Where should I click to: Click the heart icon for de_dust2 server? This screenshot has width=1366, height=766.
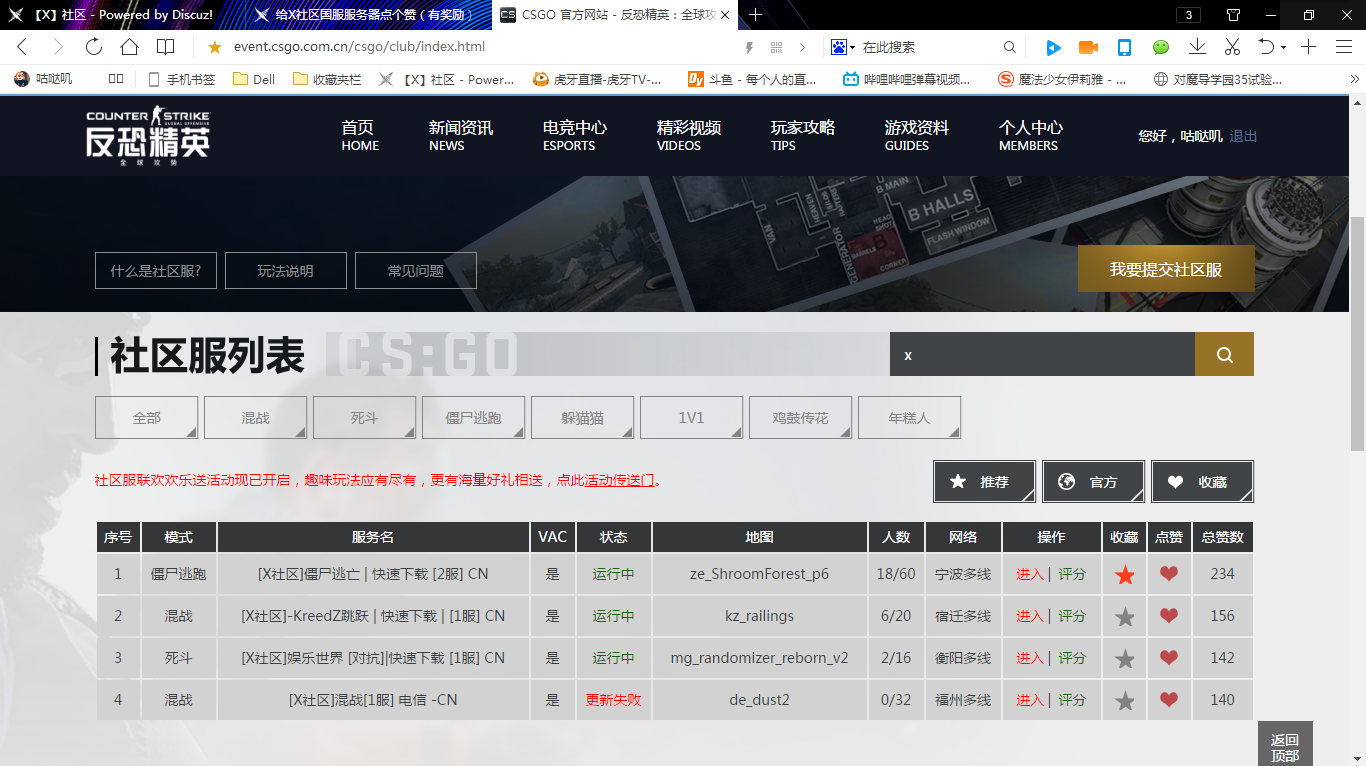click(1168, 700)
